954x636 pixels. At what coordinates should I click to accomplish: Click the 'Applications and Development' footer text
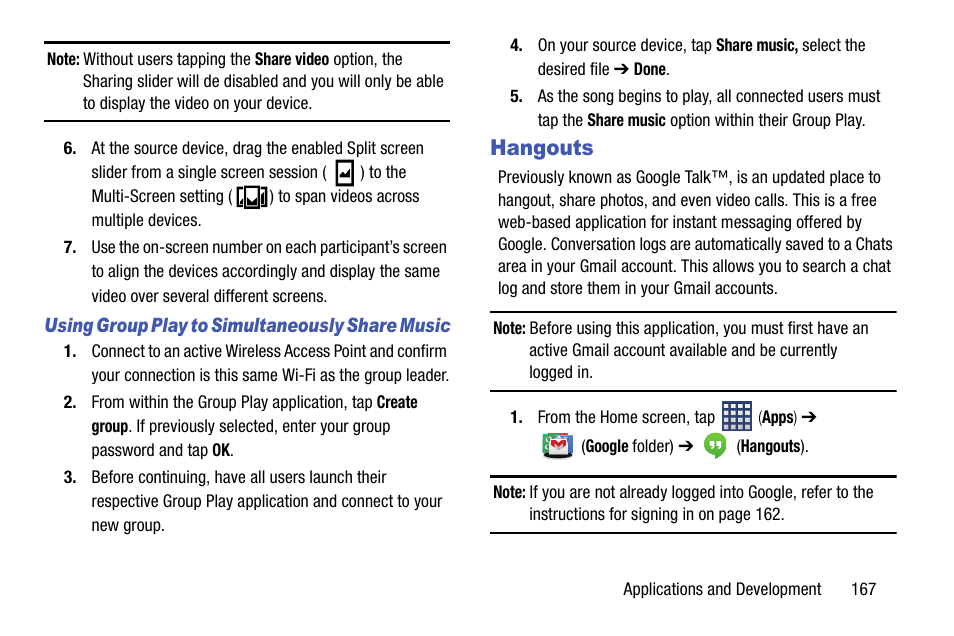click(722, 589)
